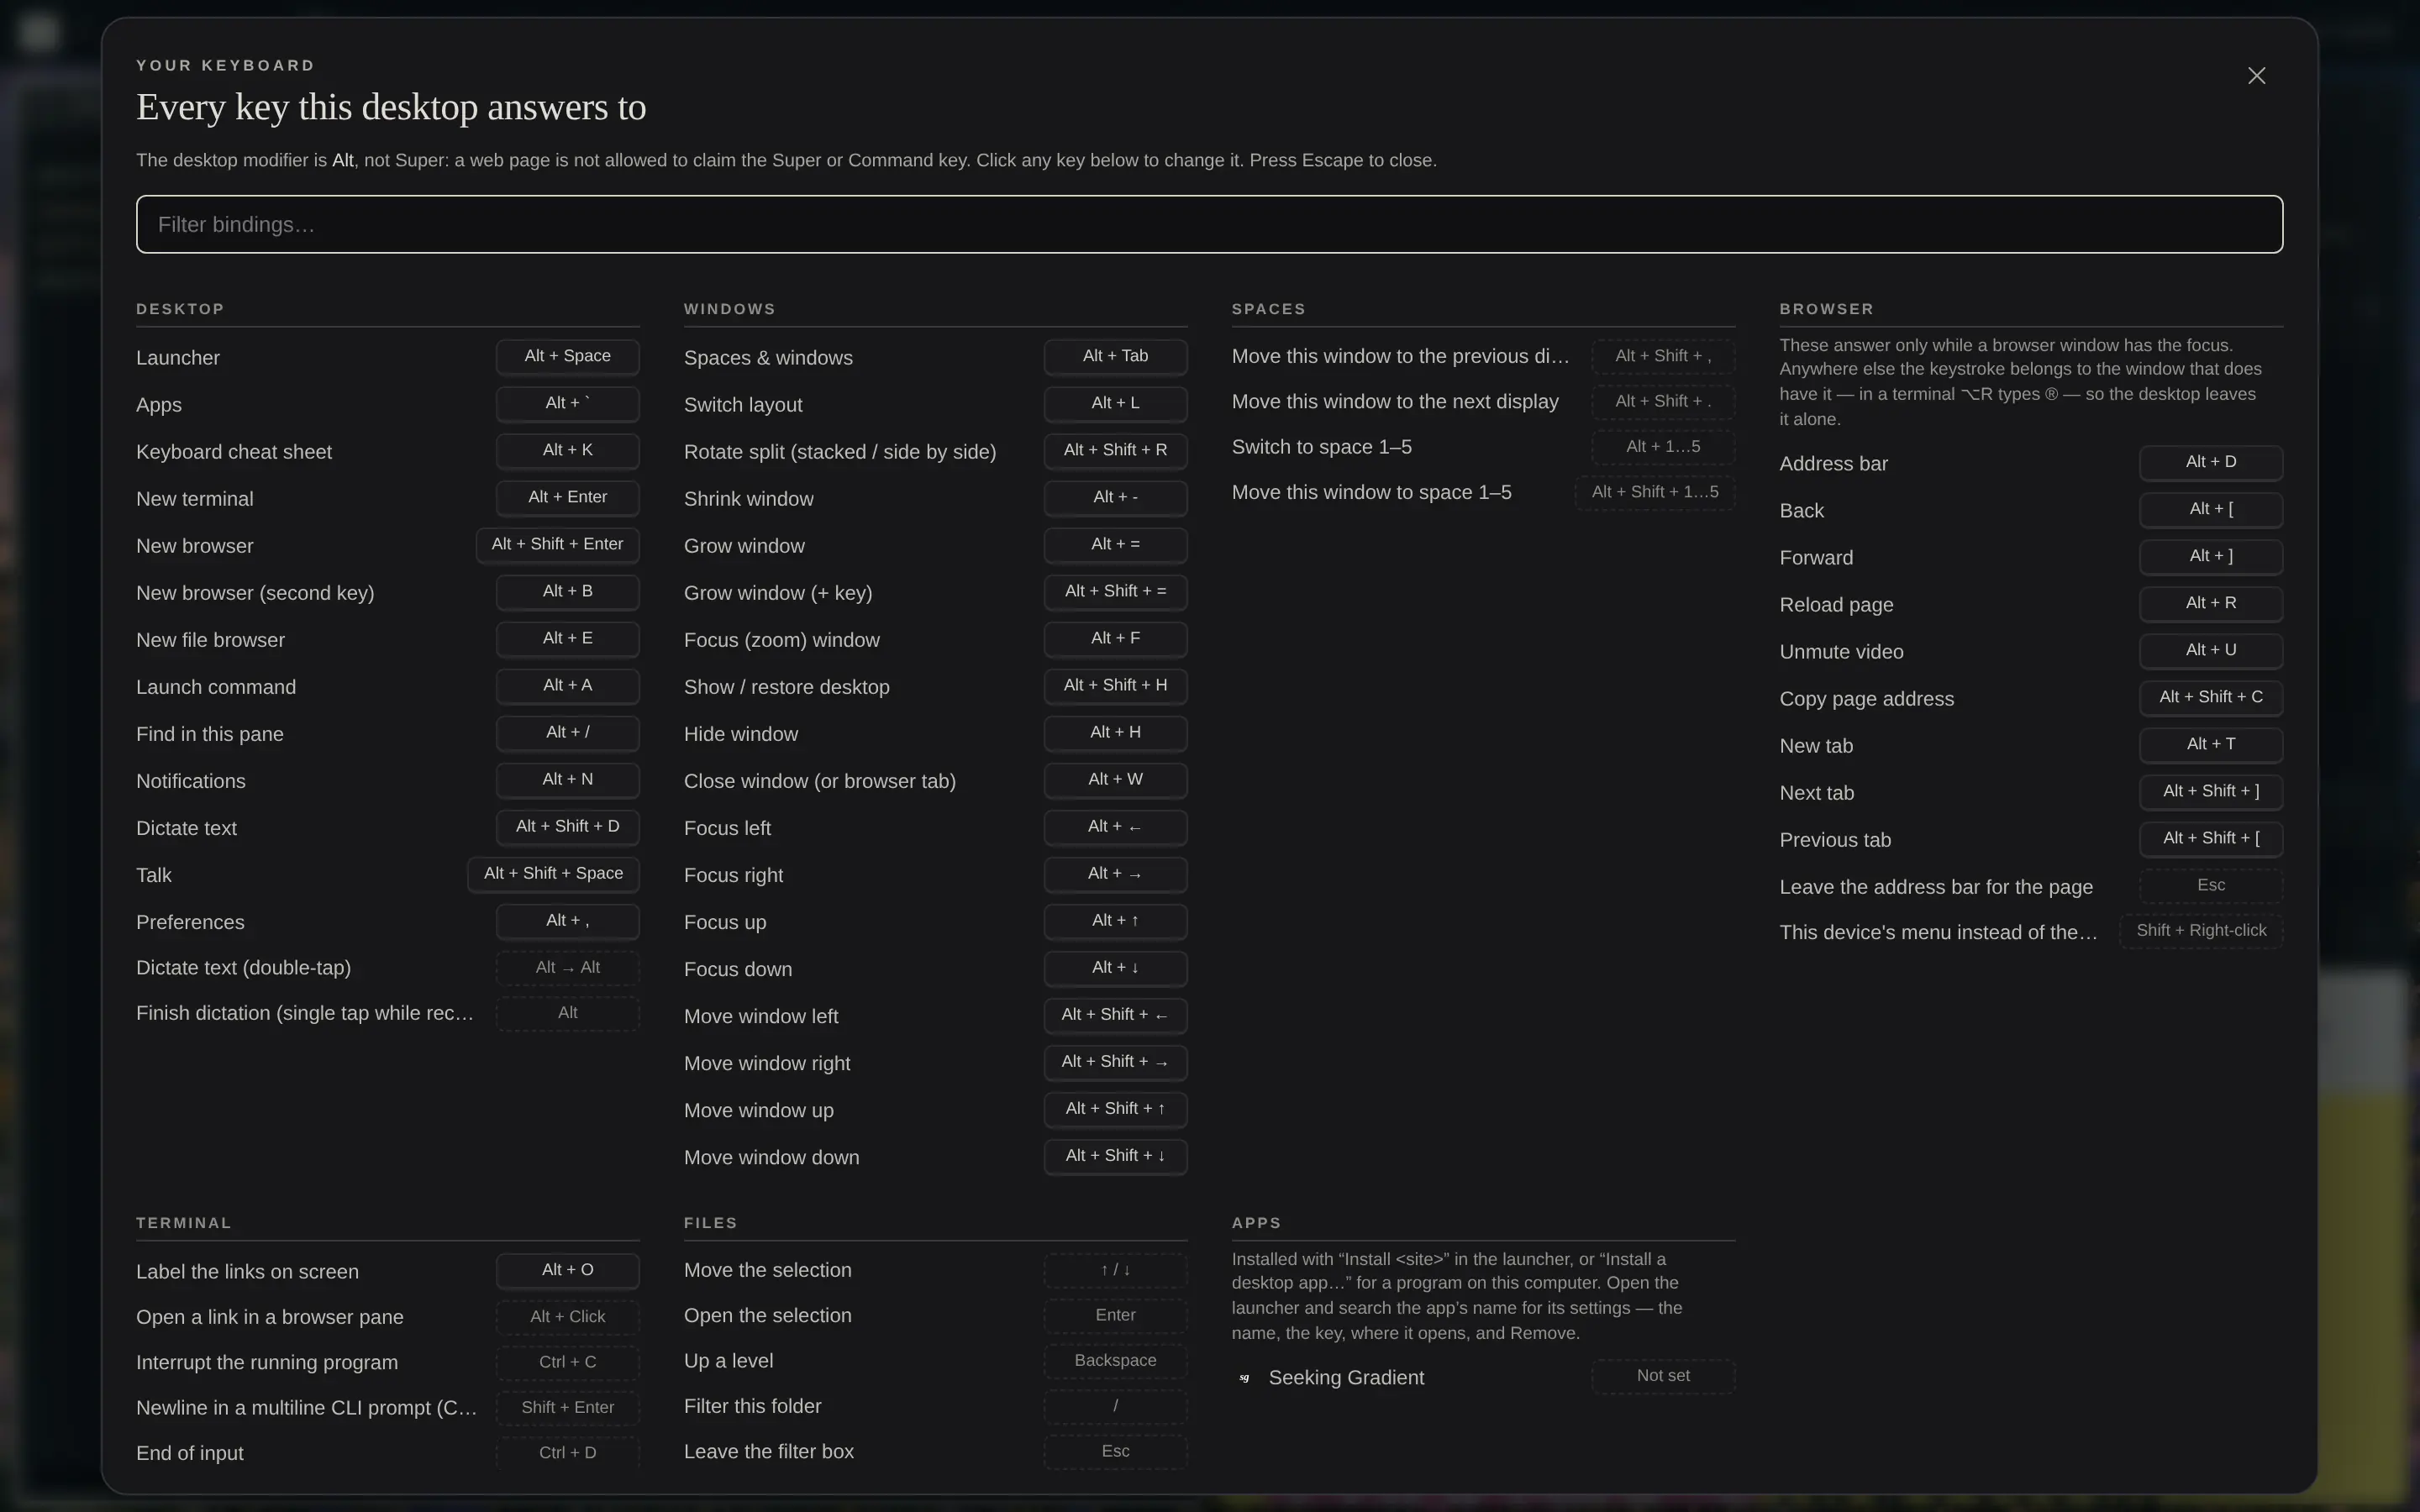Click the Alt + Shift + 1…5 key chip
Screen dimensions: 2420x1512
(1655, 492)
